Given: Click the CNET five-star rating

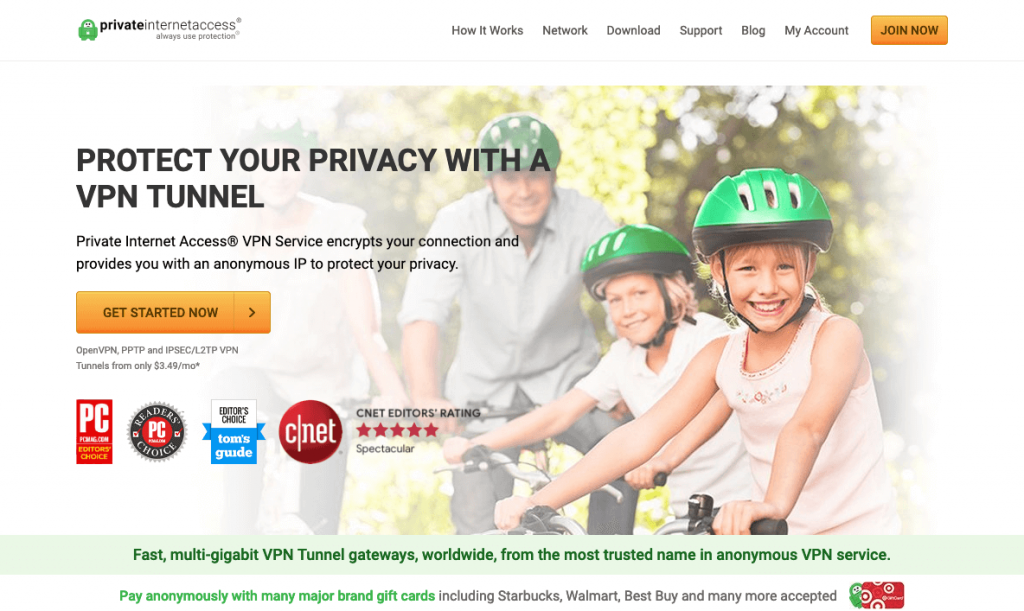Looking at the screenshot, I should coord(397,430).
